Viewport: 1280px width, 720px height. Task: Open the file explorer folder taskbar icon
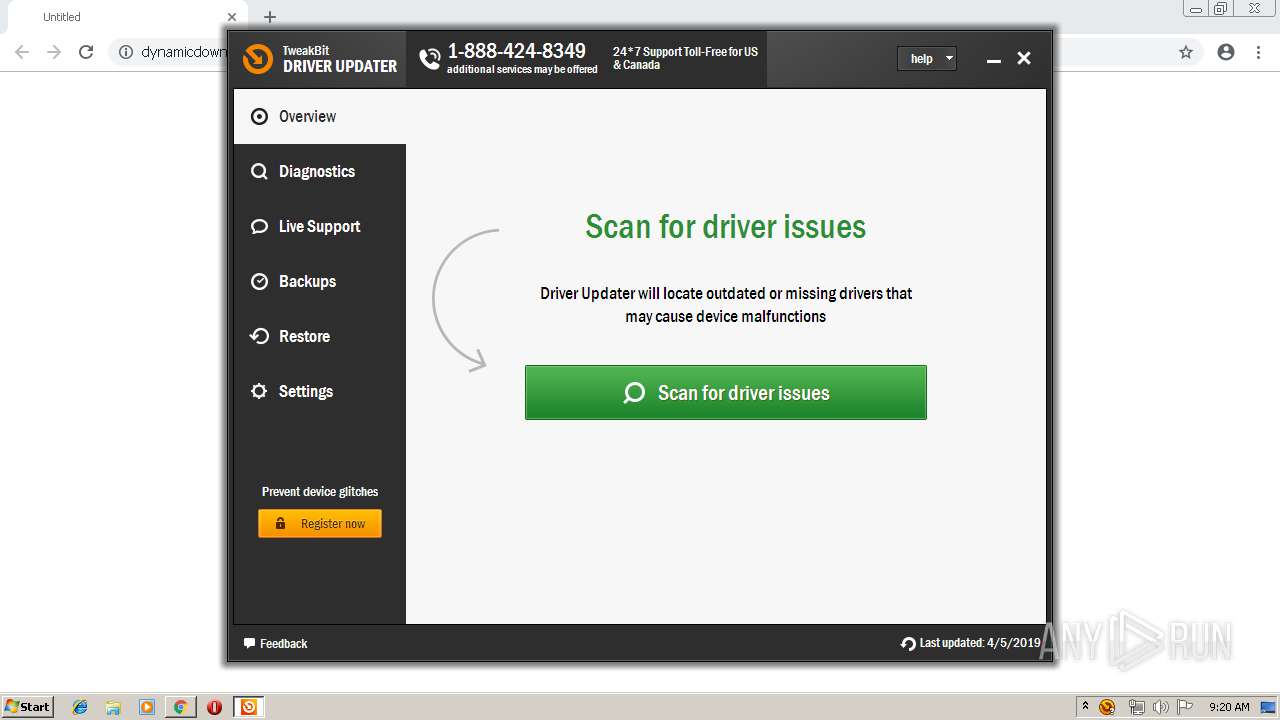click(x=113, y=707)
